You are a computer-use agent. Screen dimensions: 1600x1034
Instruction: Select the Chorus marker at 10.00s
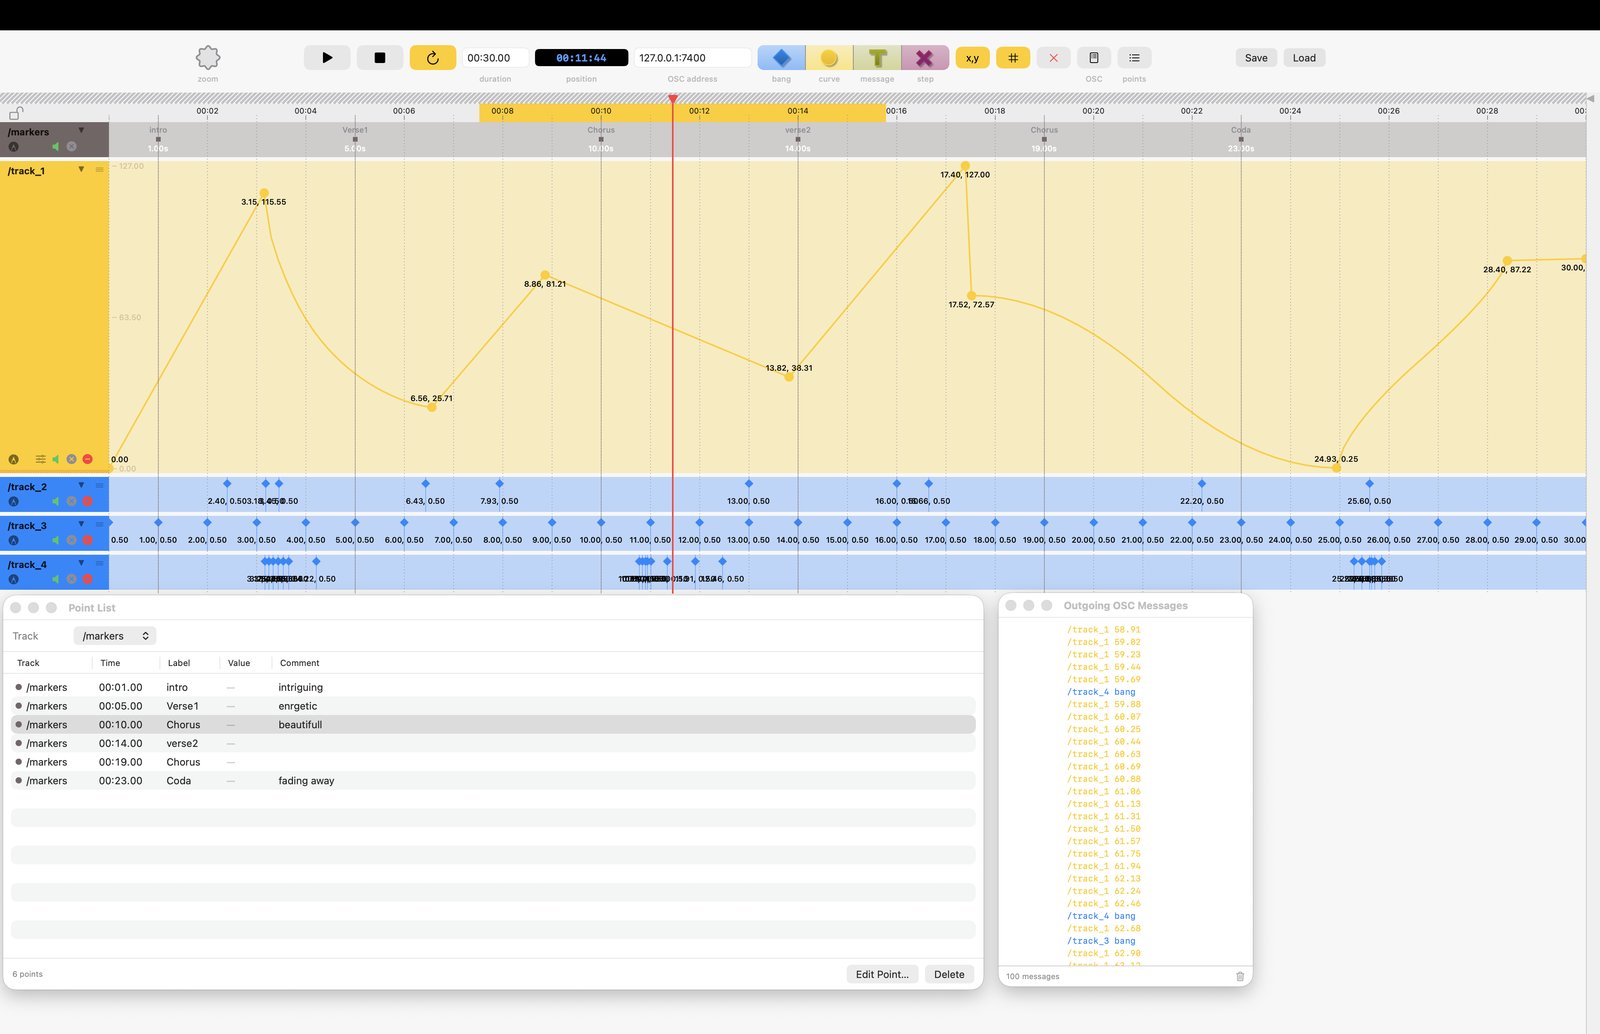tap(601, 139)
